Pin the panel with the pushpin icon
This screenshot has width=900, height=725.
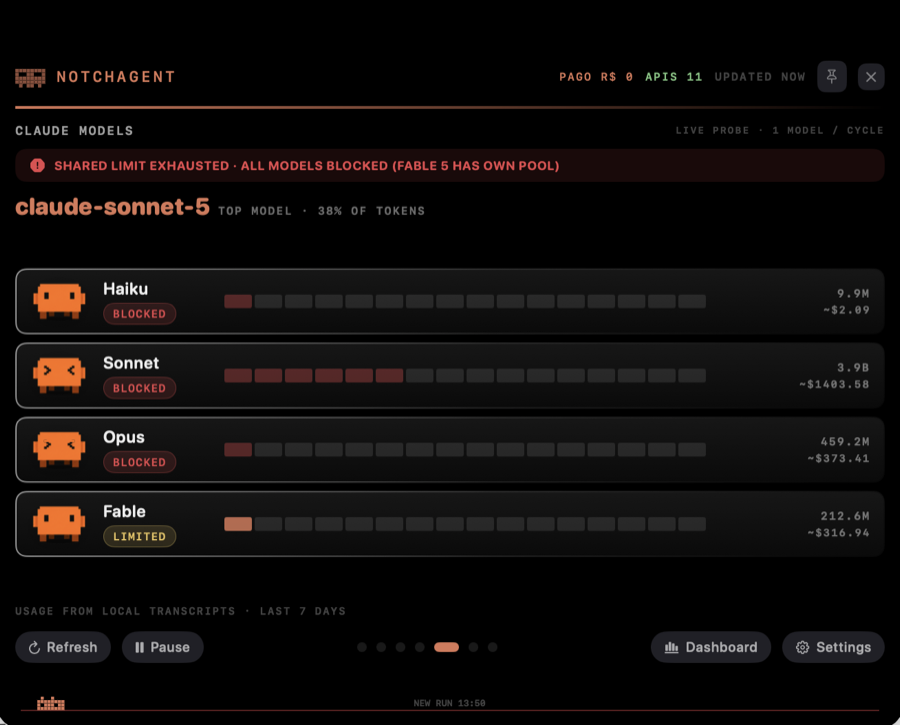[x=832, y=76]
